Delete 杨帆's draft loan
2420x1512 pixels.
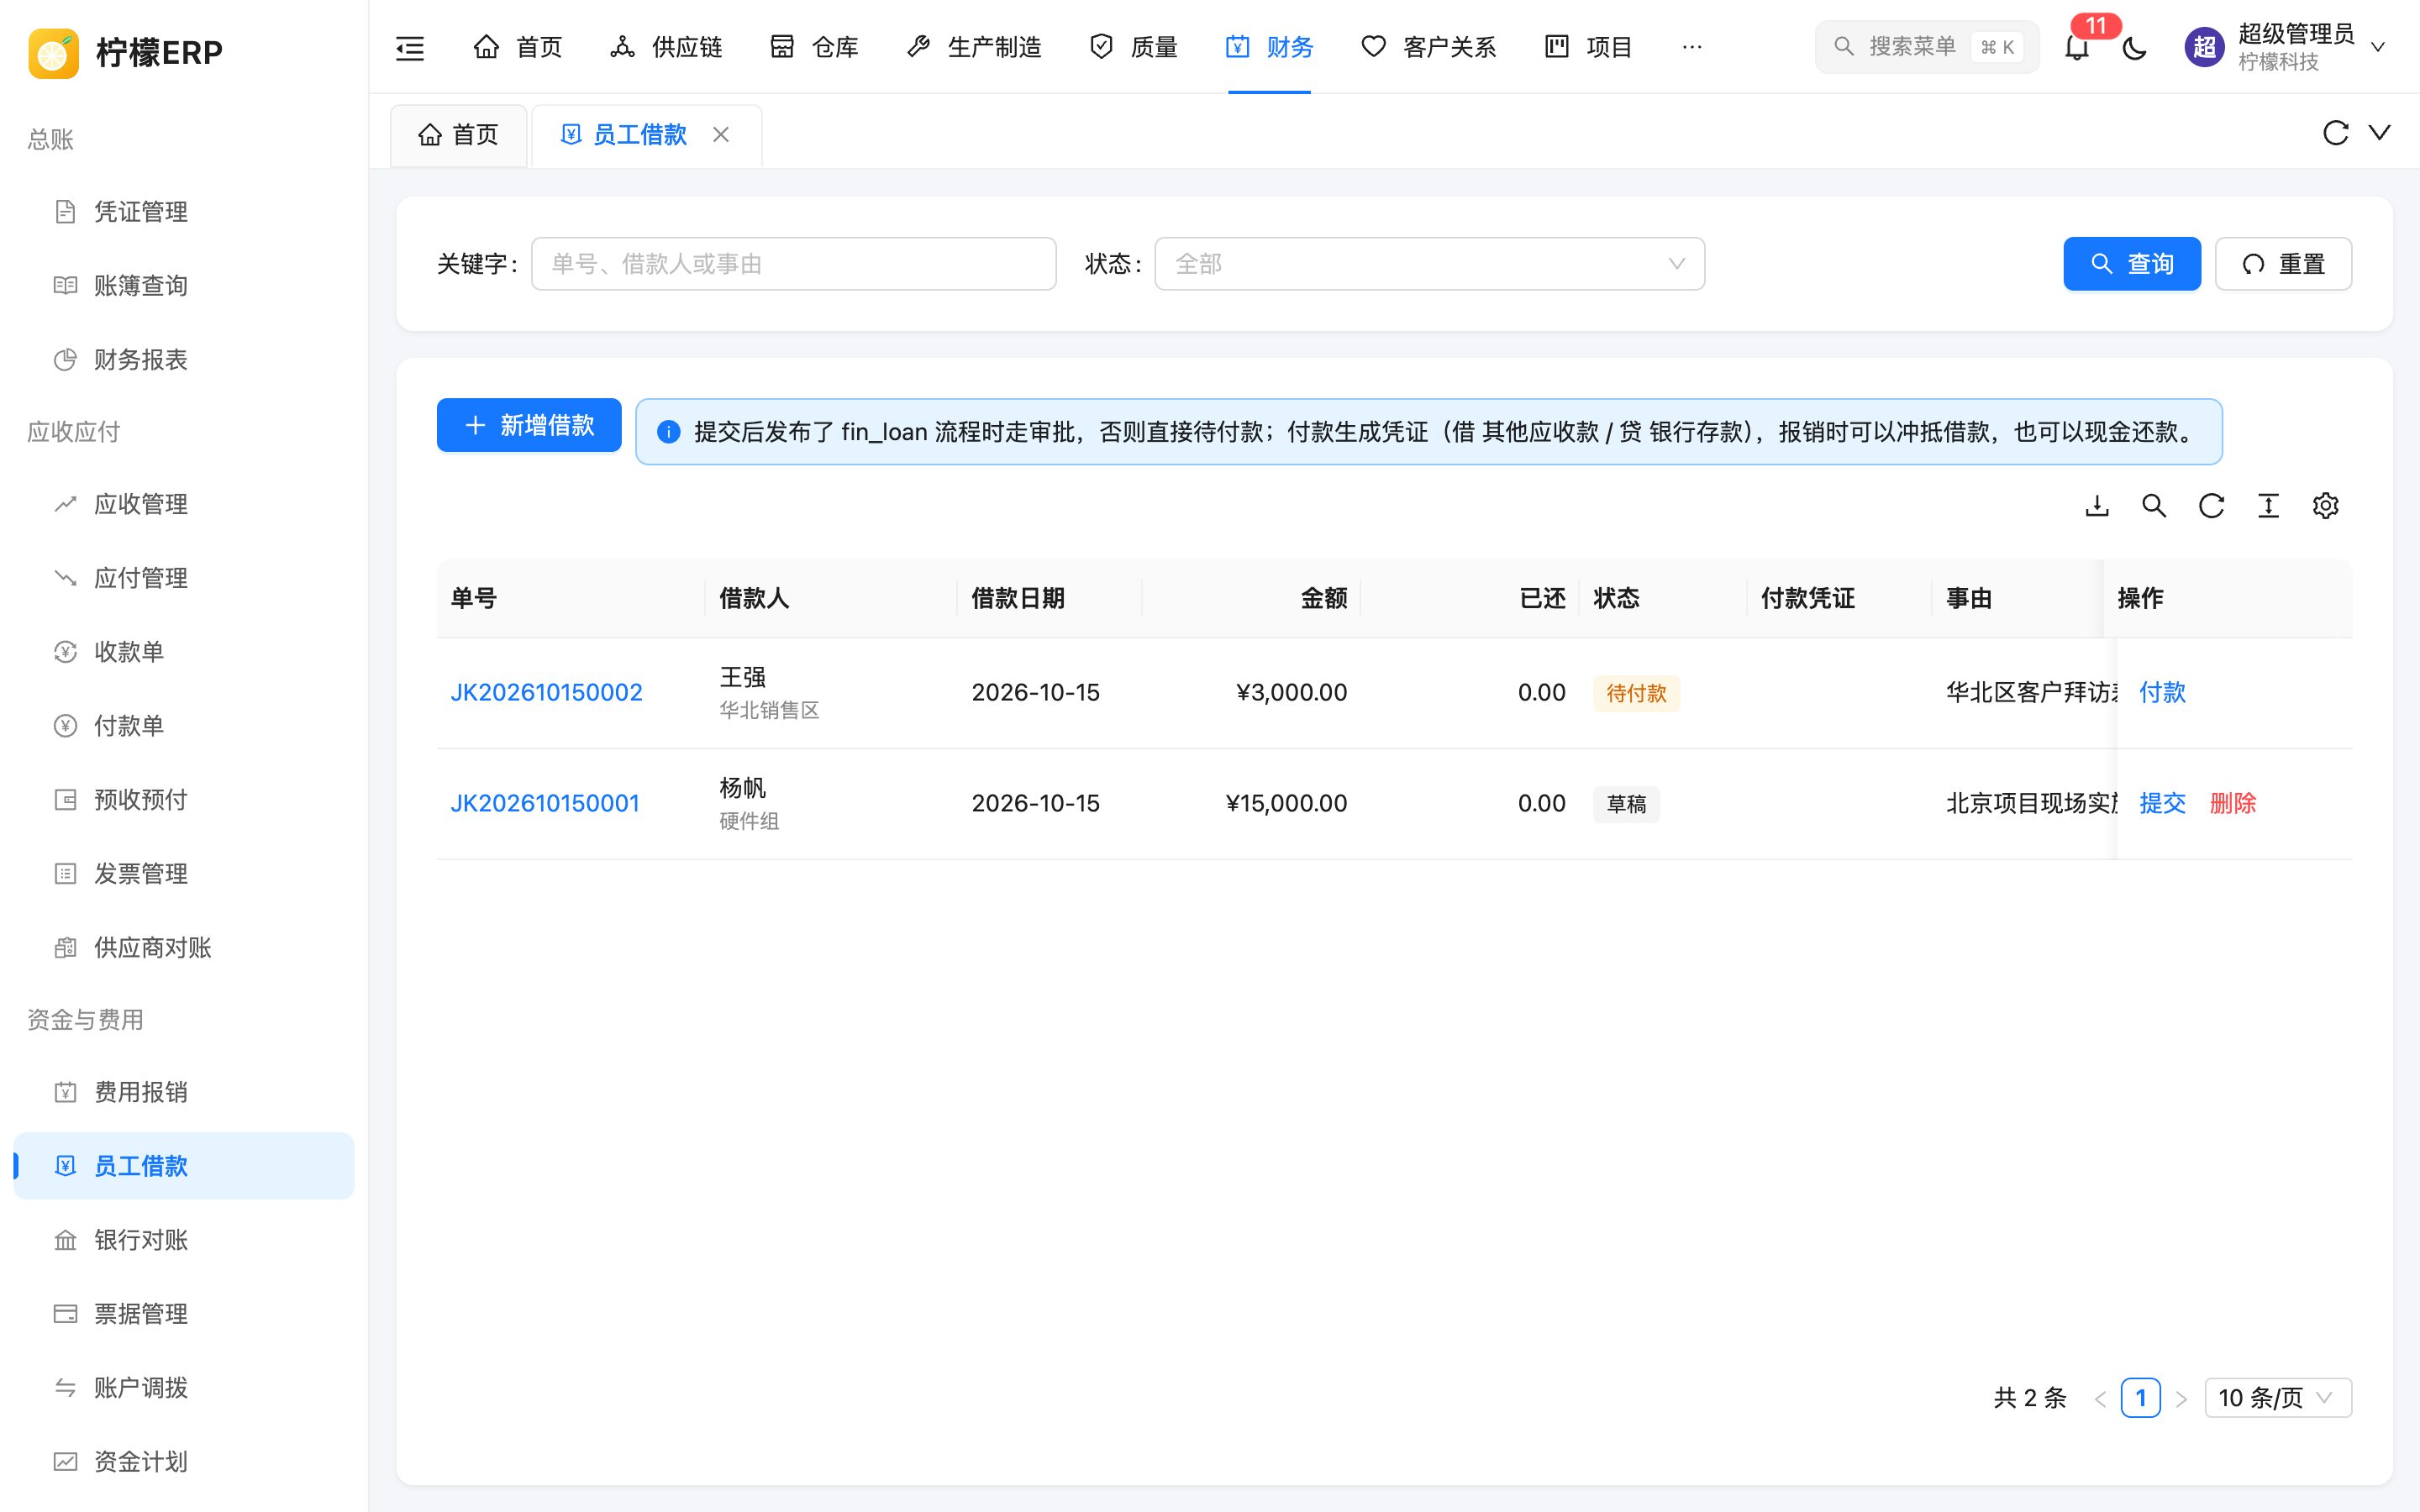[2232, 803]
